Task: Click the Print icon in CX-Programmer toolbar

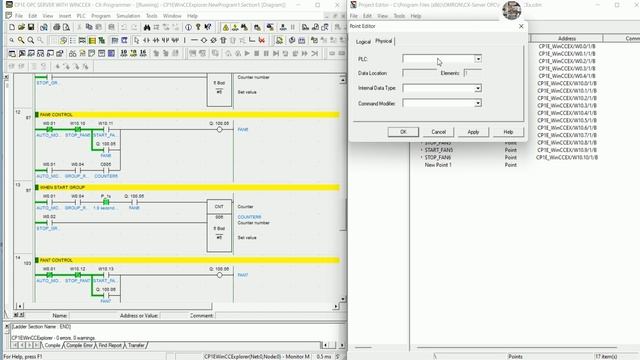Action: click(x=56, y=27)
